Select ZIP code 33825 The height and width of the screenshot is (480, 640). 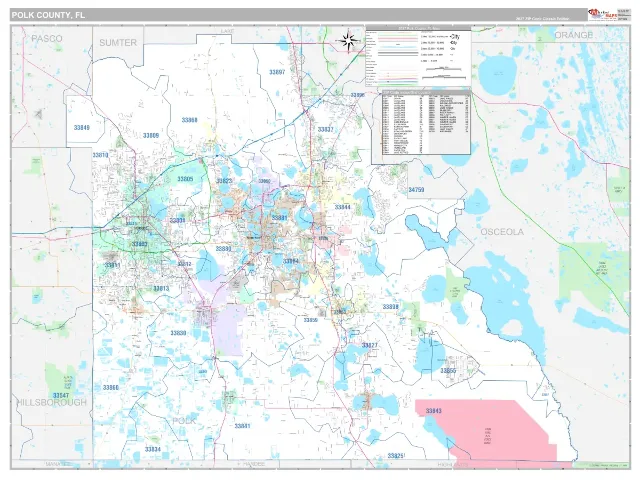pos(396,456)
